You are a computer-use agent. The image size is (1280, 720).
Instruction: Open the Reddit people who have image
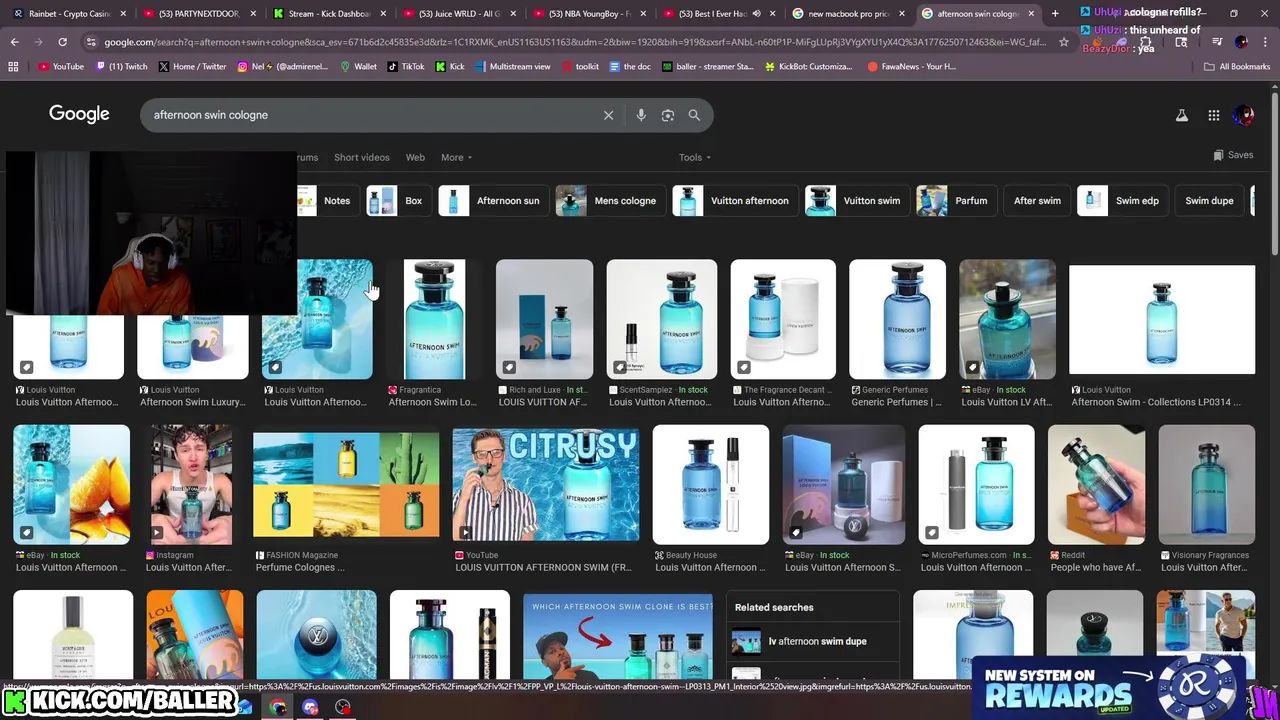[1096, 485]
